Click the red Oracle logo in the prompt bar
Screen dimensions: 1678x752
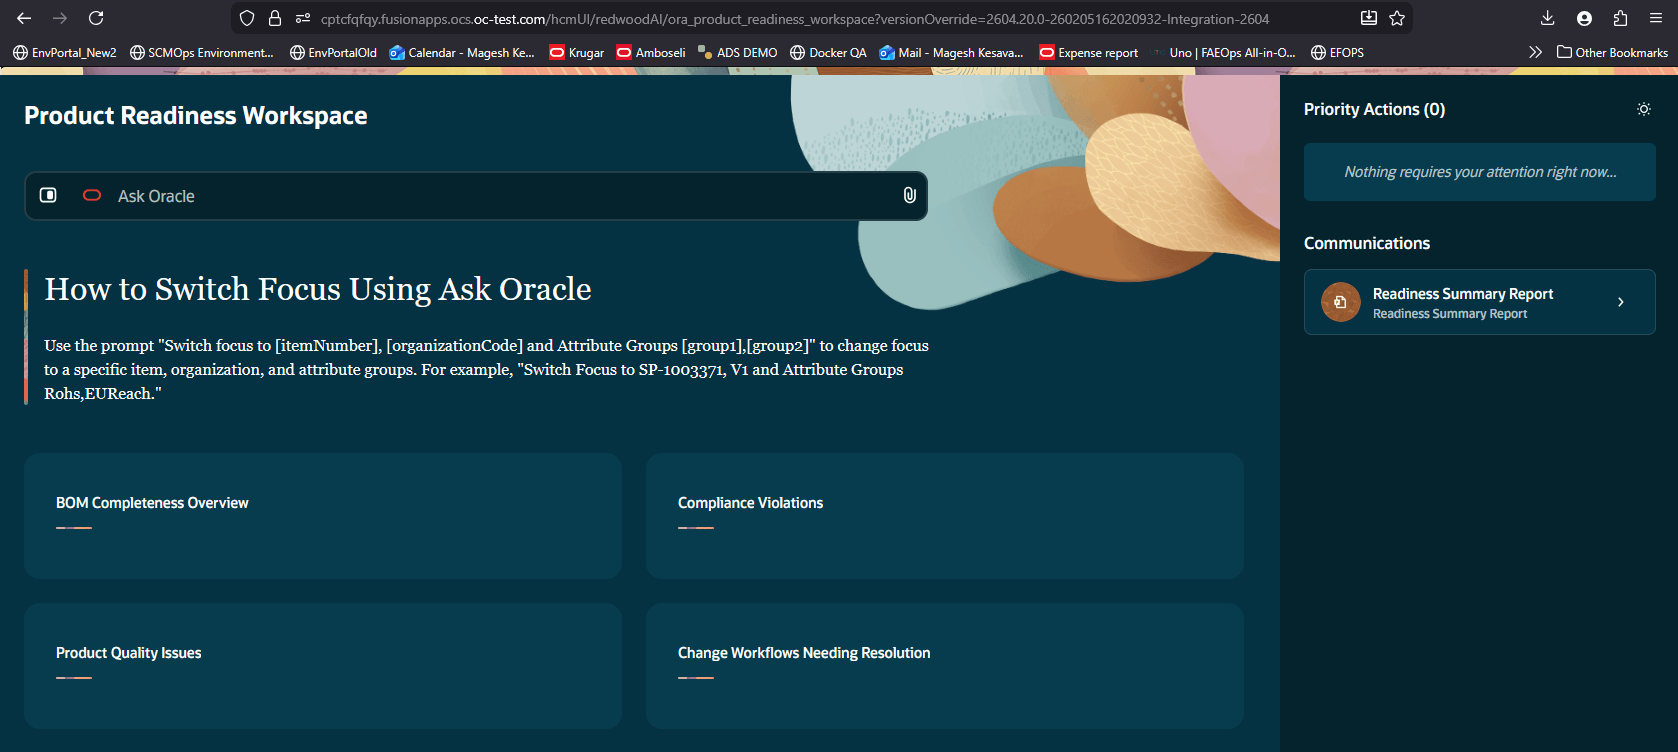(x=92, y=196)
